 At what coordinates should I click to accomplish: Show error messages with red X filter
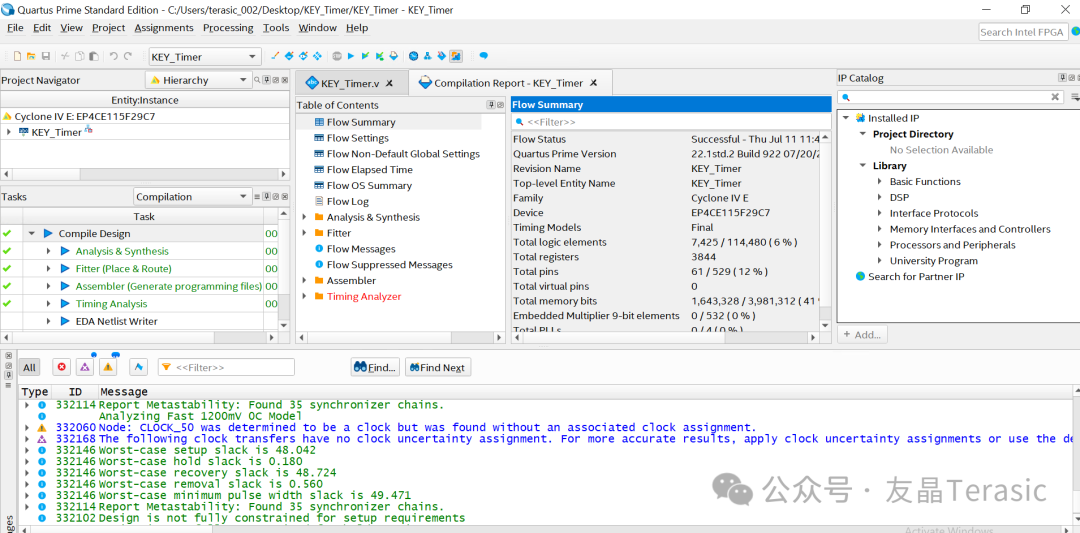62,367
